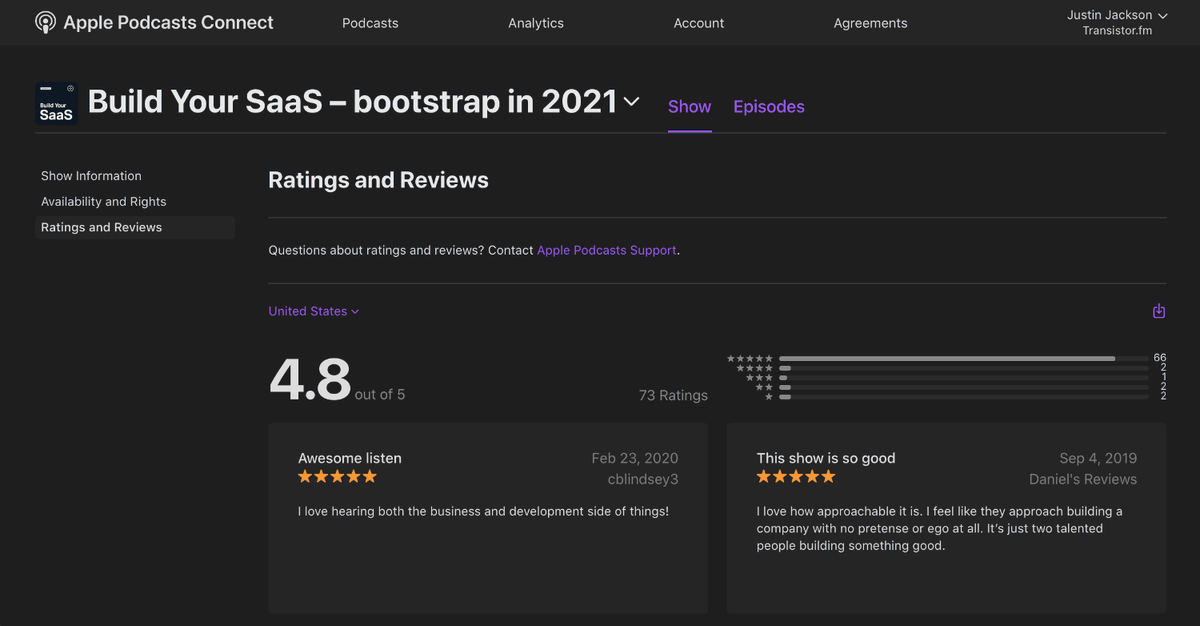Open Show Information in sidebar

click(91, 176)
